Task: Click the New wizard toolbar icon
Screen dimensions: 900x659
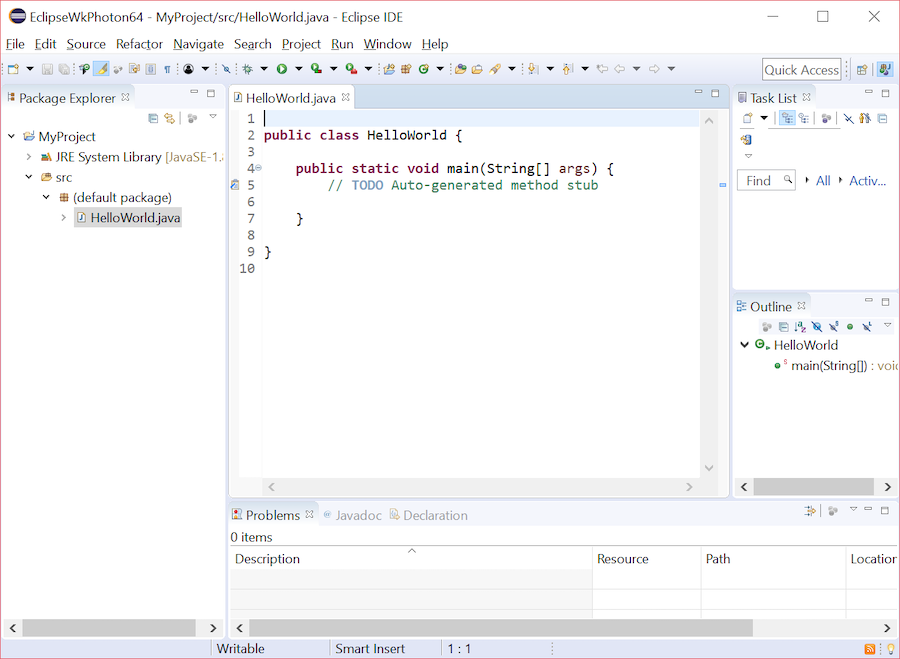Action: point(13,69)
